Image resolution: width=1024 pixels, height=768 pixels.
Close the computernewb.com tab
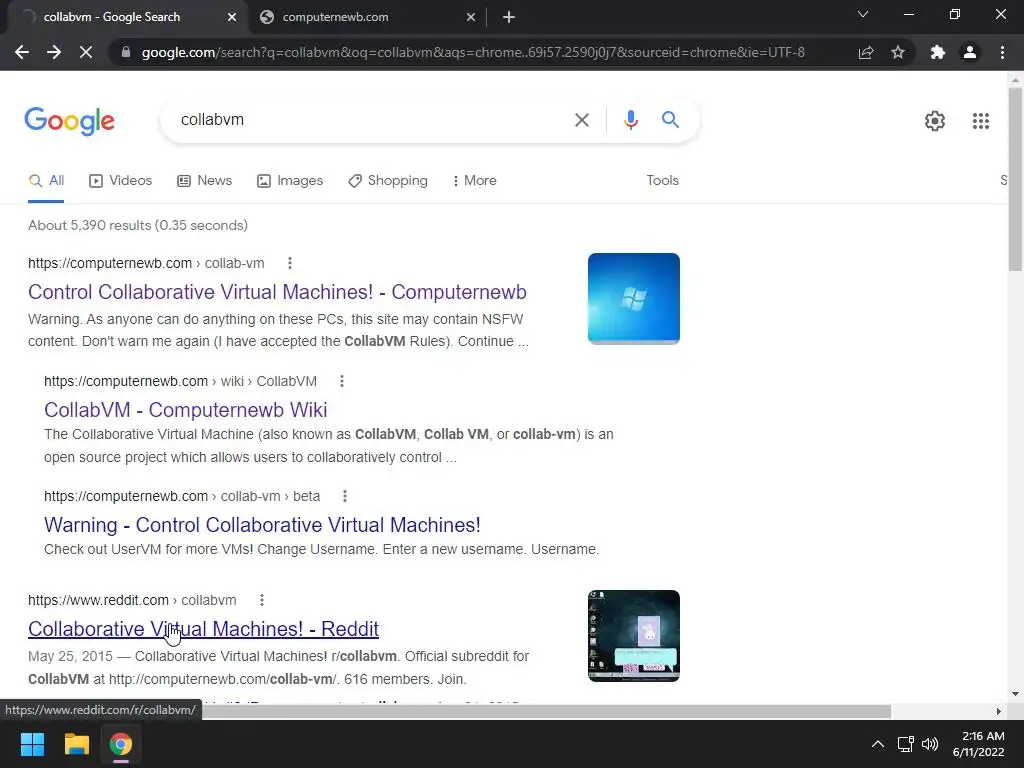pyautogui.click(x=470, y=17)
